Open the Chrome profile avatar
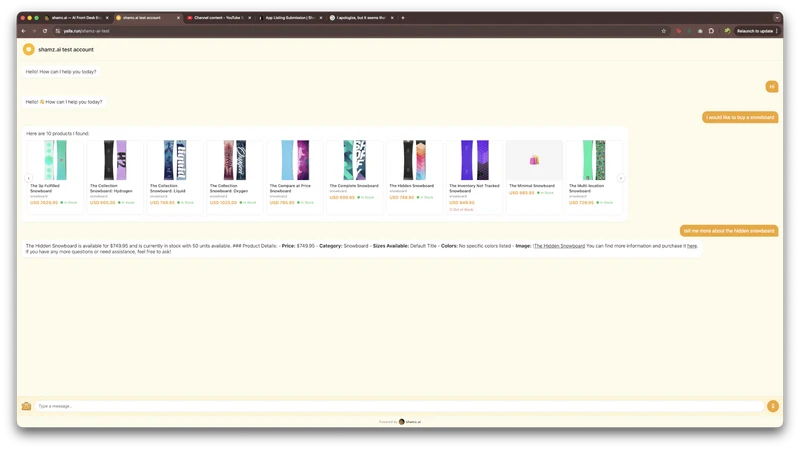 tap(727, 31)
